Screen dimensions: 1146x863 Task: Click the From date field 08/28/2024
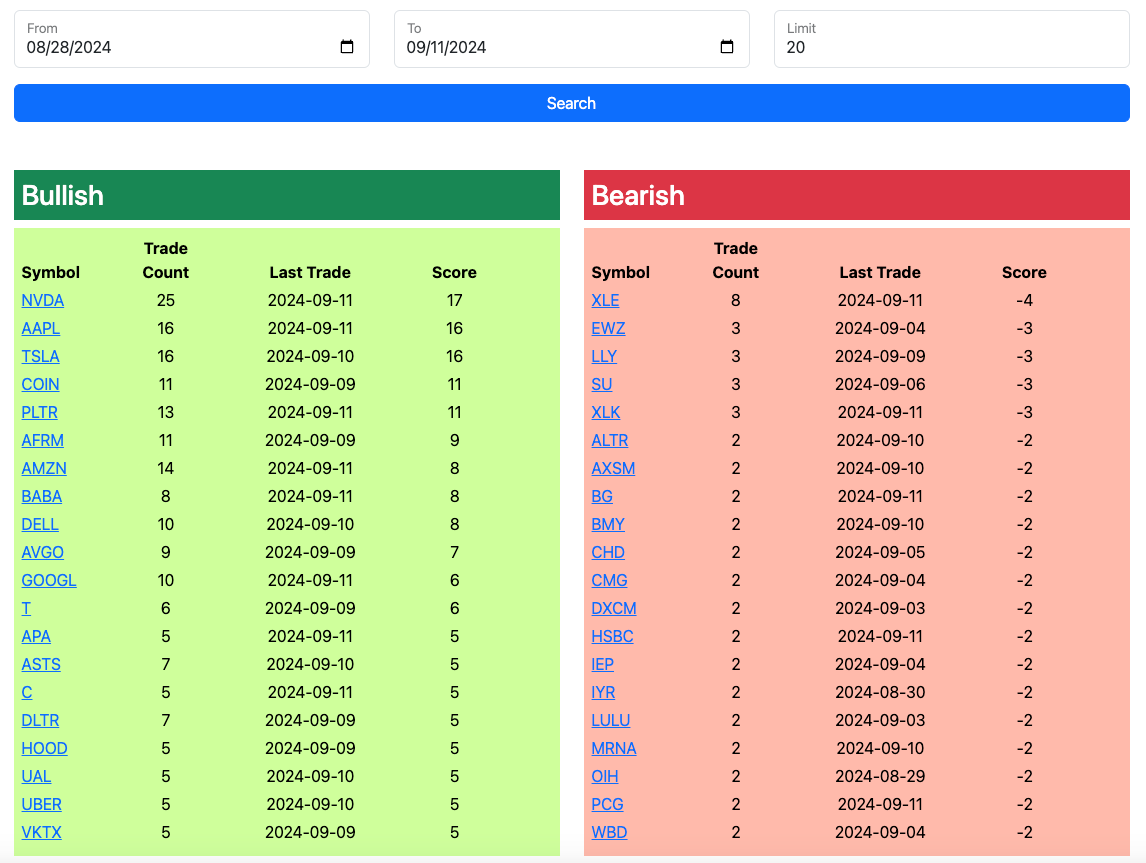[191, 39]
